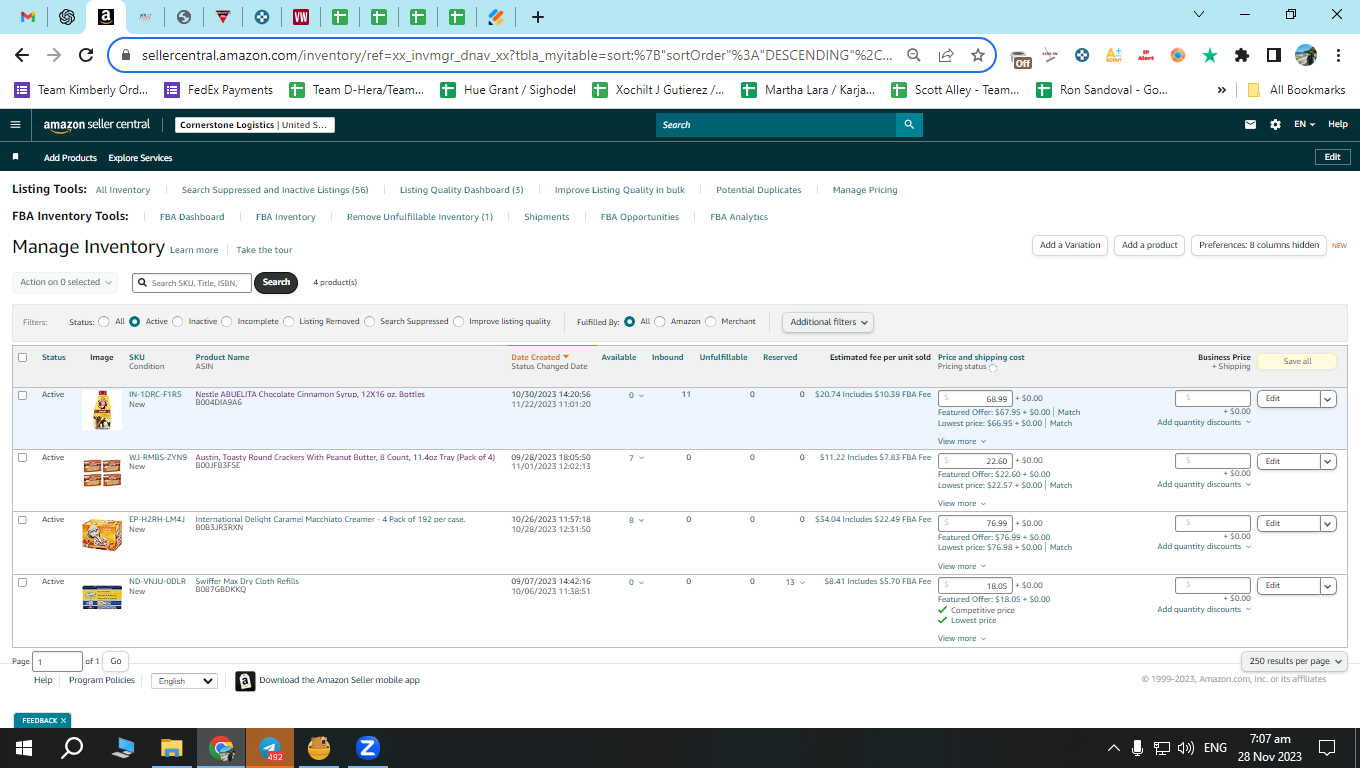This screenshot has width=1360, height=768.
Task: Select the Inactive status filter
Action: pyautogui.click(x=178, y=322)
